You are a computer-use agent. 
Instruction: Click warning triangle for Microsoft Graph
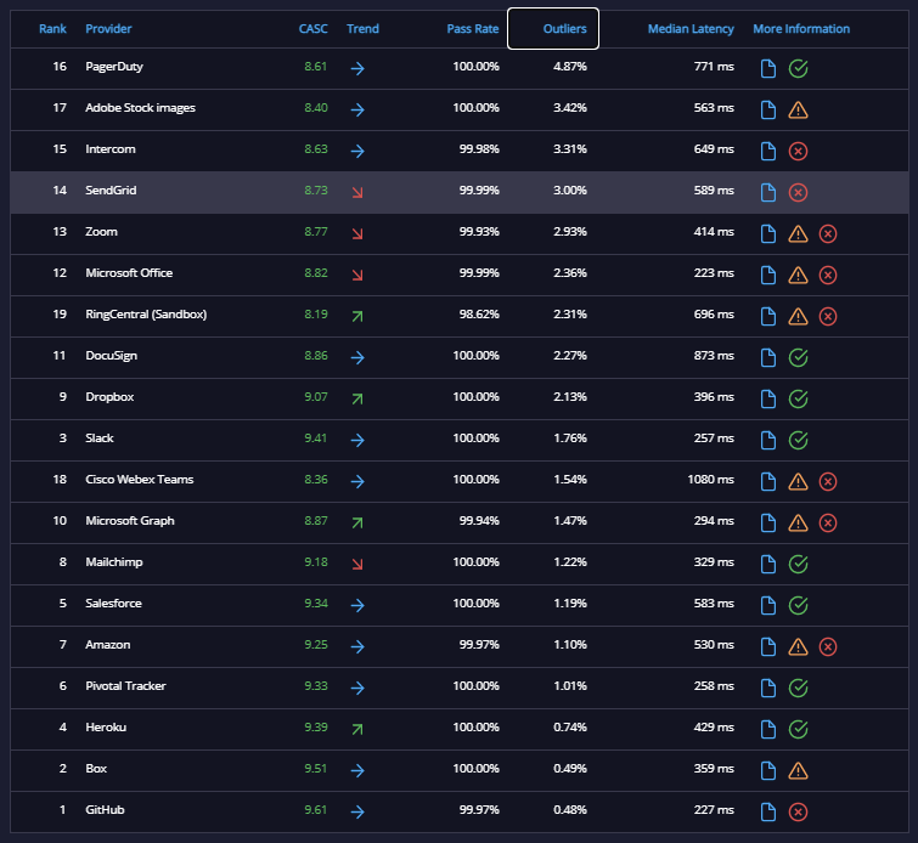coord(798,523)
